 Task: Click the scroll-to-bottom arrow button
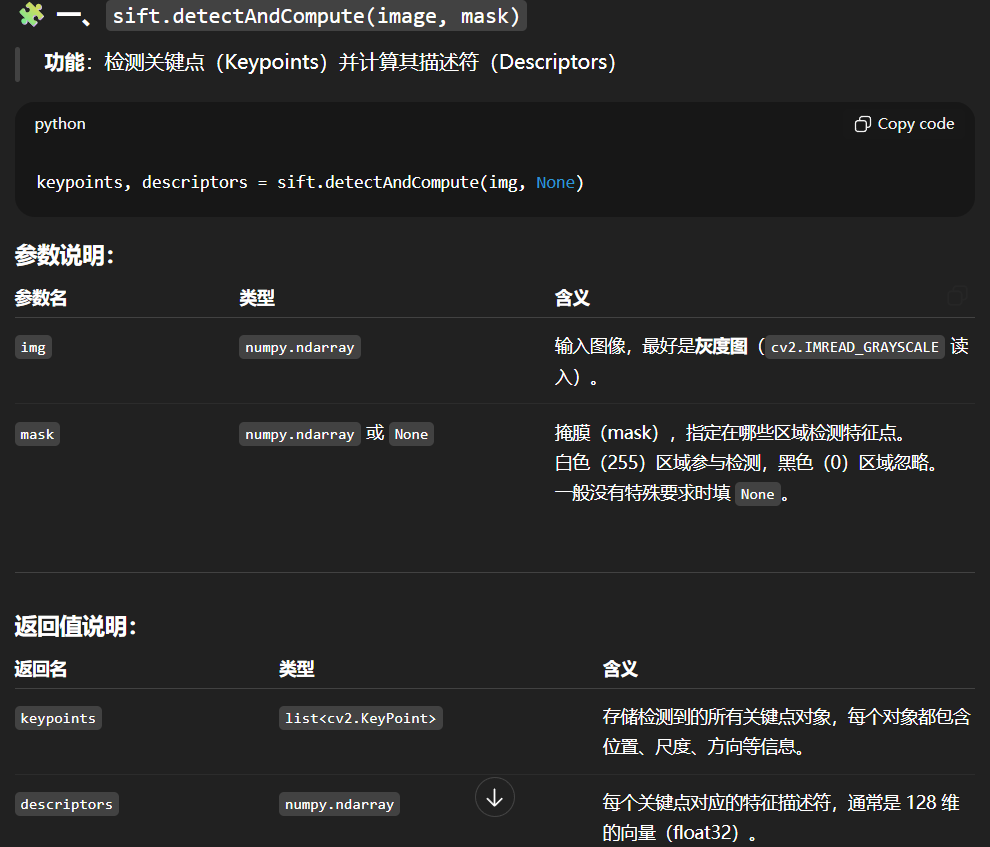pyautogui.click(x=494, y=797)
